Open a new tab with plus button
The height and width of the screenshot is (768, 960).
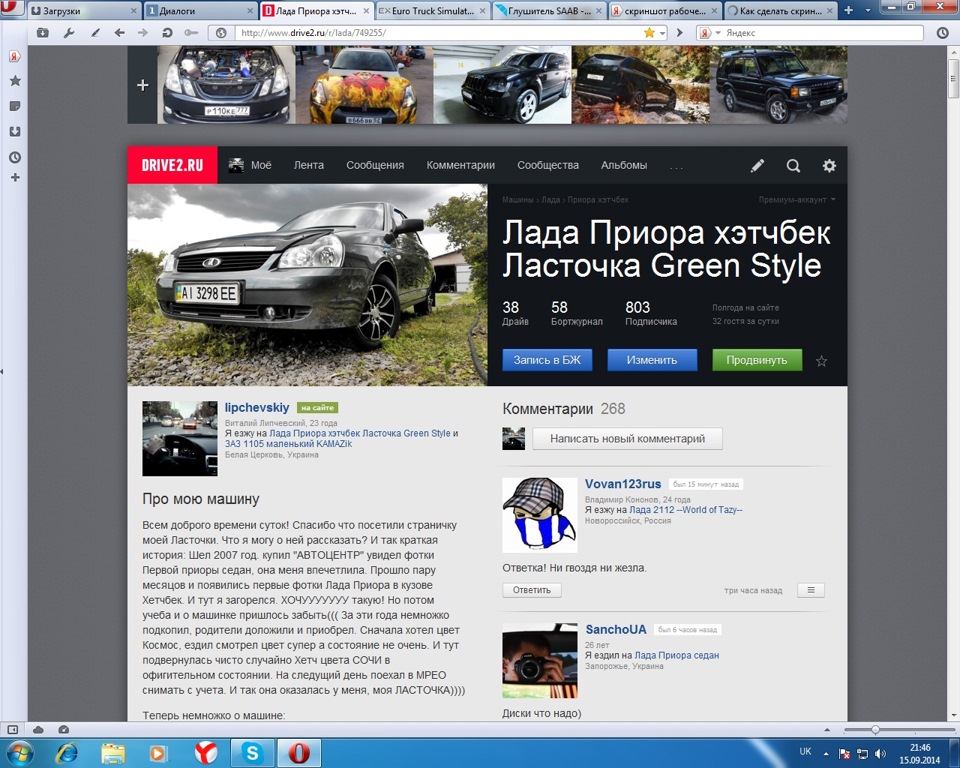[x=849, y=10]
